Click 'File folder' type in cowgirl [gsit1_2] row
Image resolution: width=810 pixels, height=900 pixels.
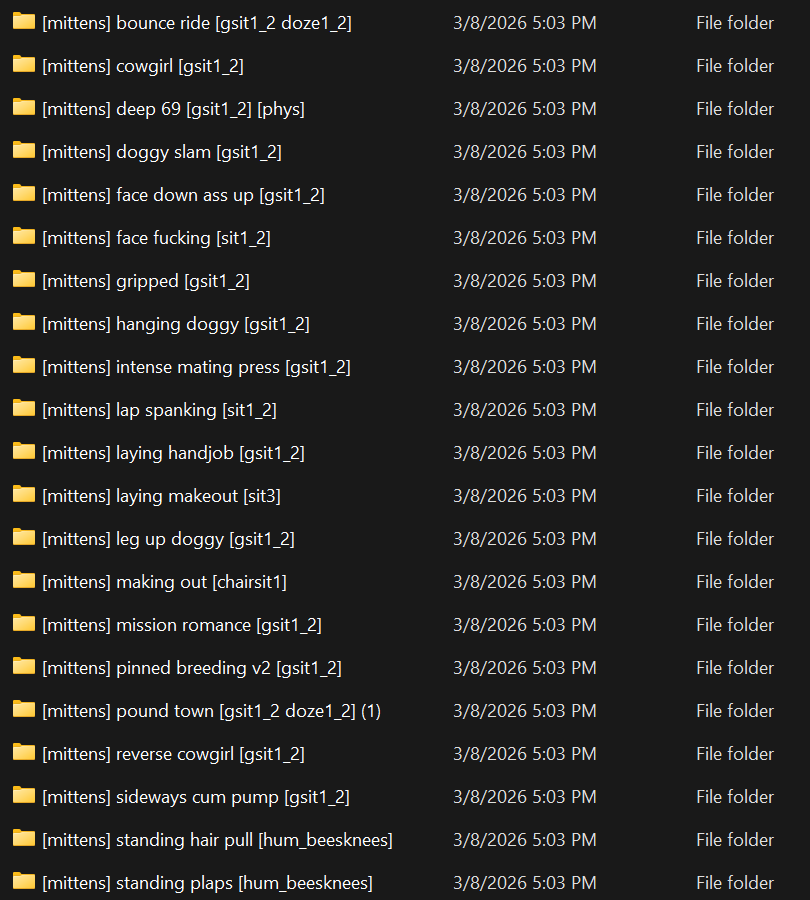(x=735, y=66)
